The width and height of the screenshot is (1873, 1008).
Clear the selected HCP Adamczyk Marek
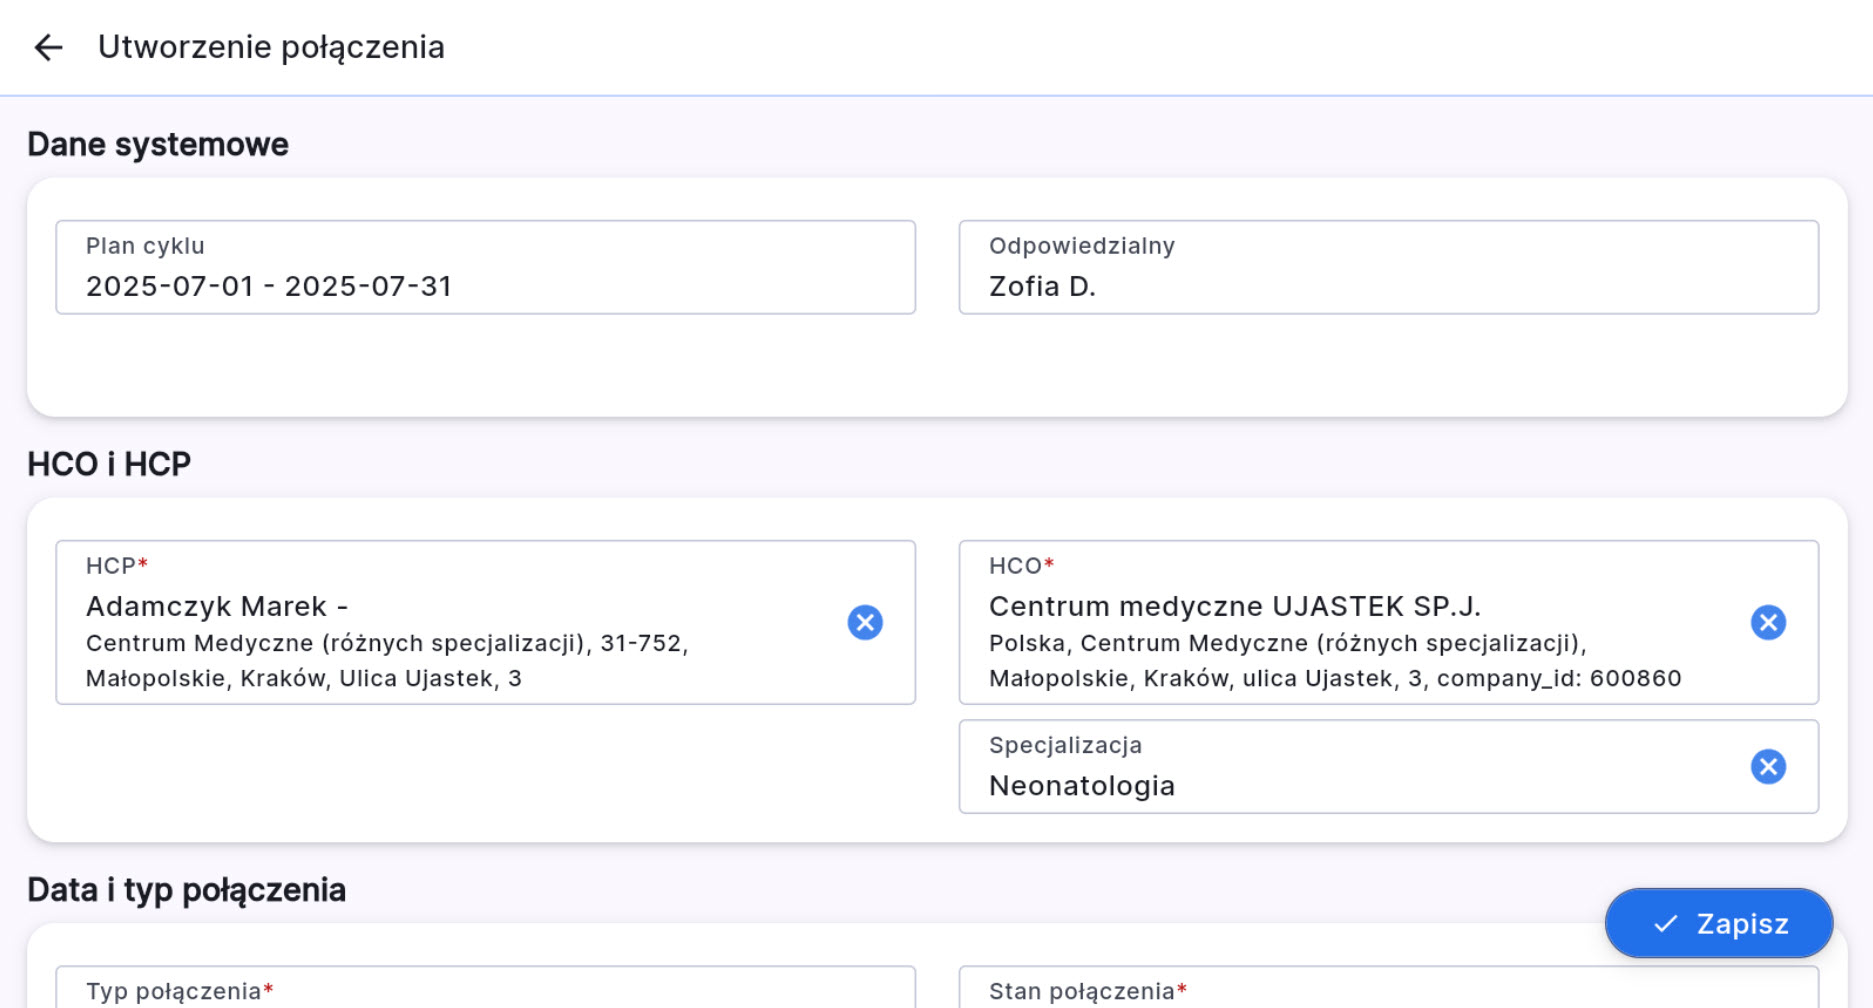coord(865,622)
